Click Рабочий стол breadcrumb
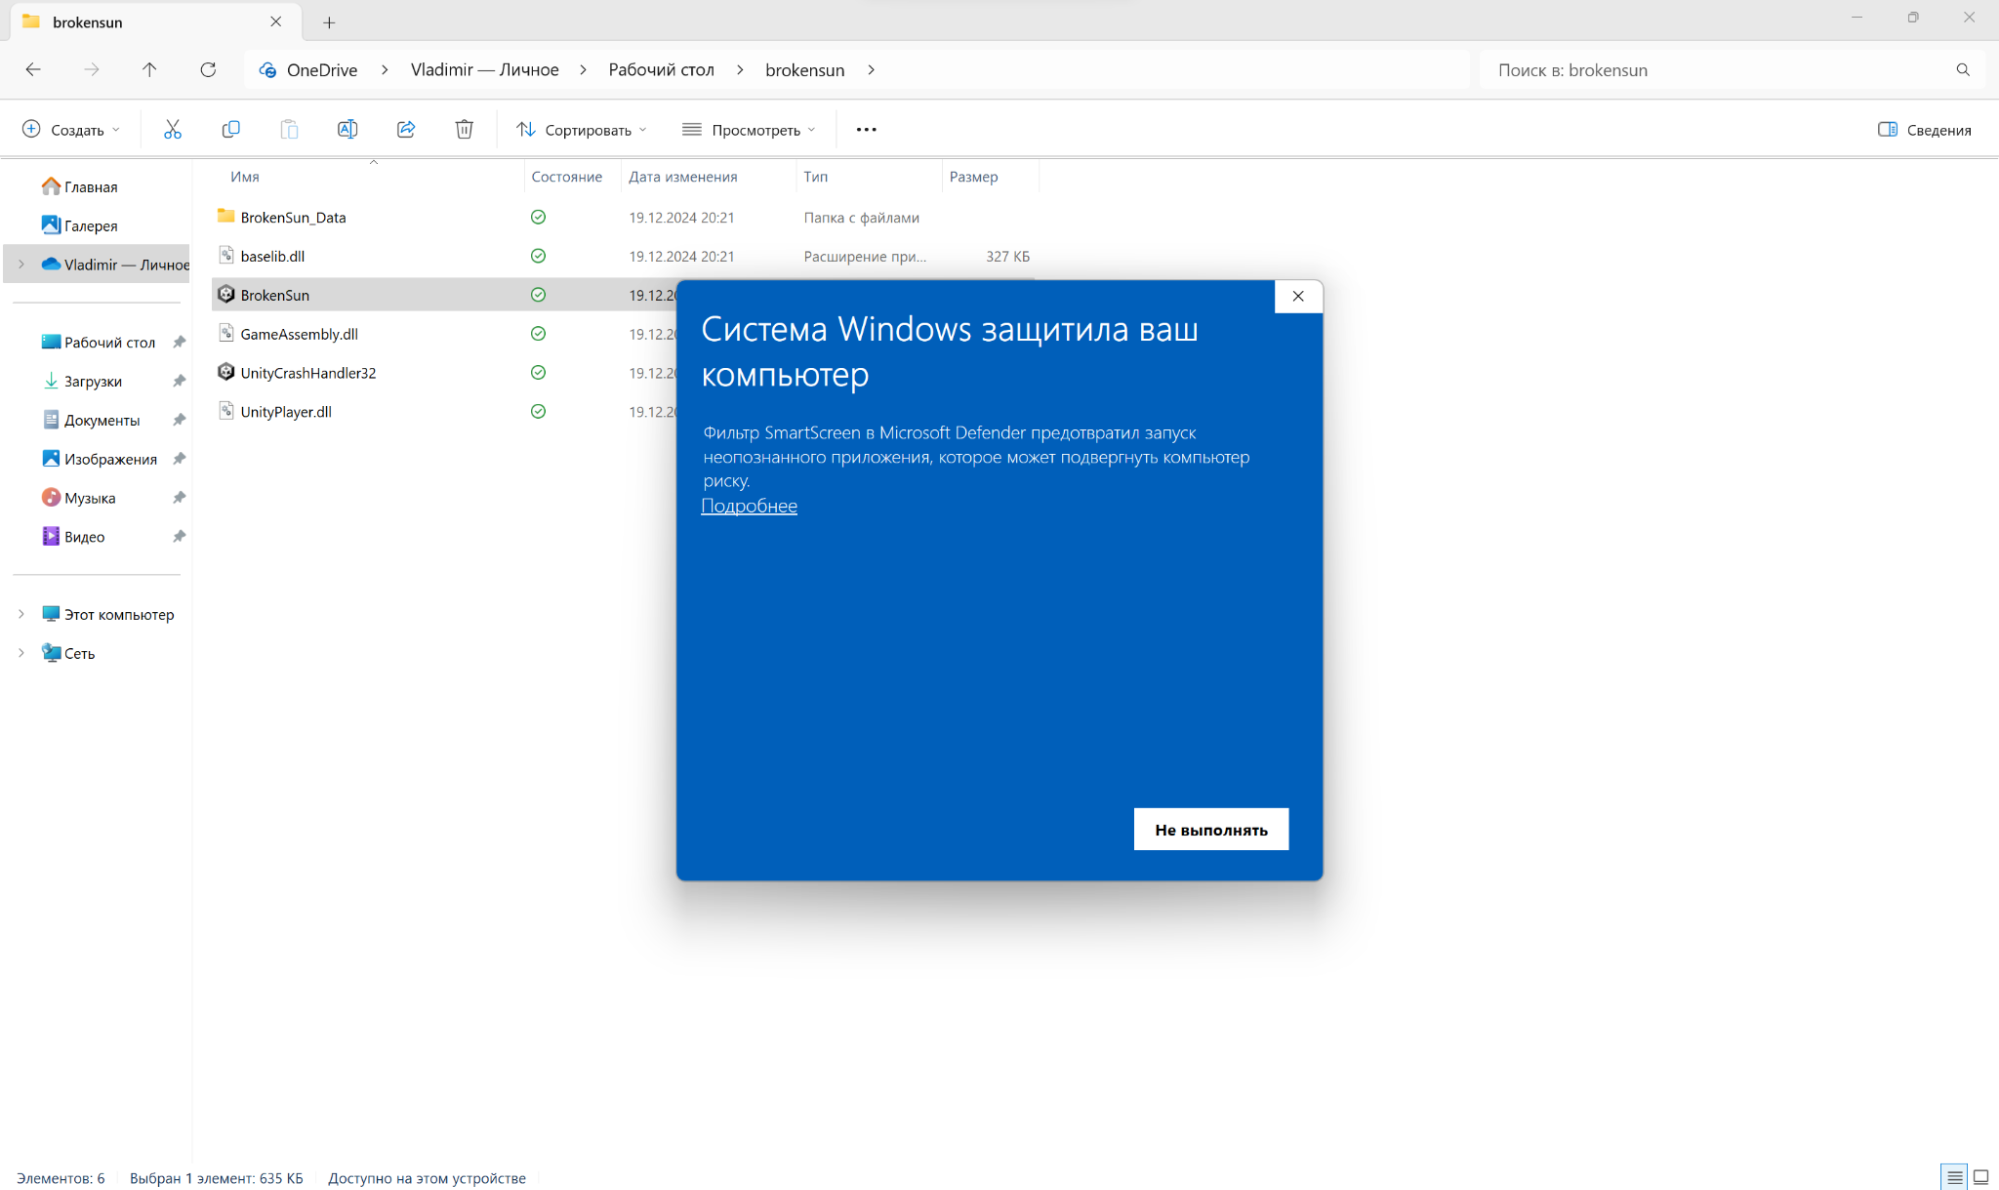Image resolution: width=1999 pixels, height=1190 pixels. tap(661, 70)
